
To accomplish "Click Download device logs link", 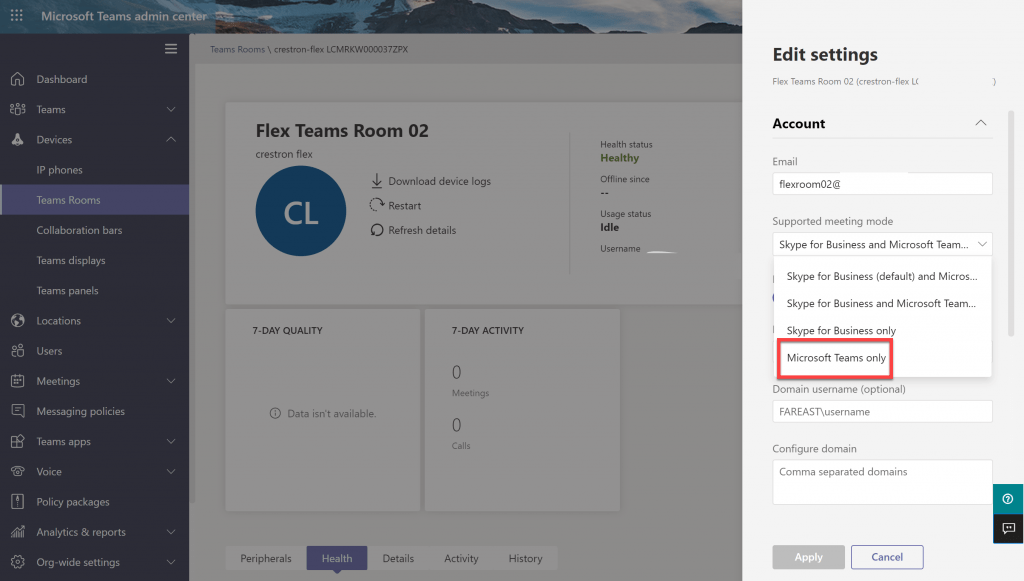I will click(x=440, y=181).
